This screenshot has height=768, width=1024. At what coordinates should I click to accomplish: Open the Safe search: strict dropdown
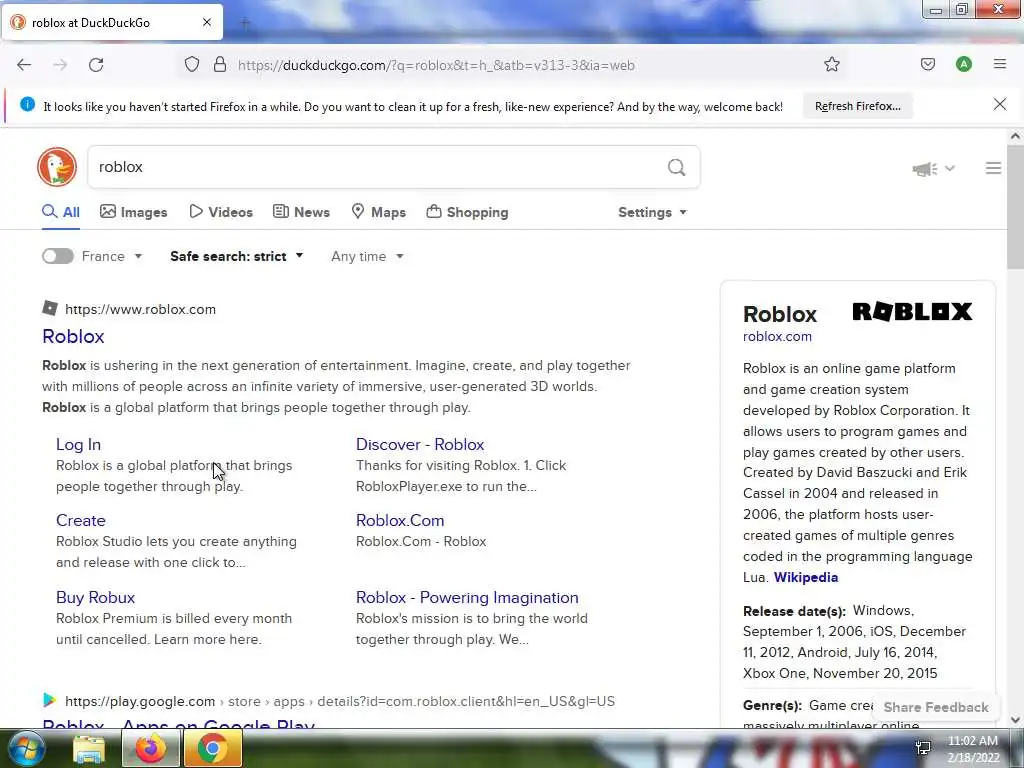tap(236, 256)
